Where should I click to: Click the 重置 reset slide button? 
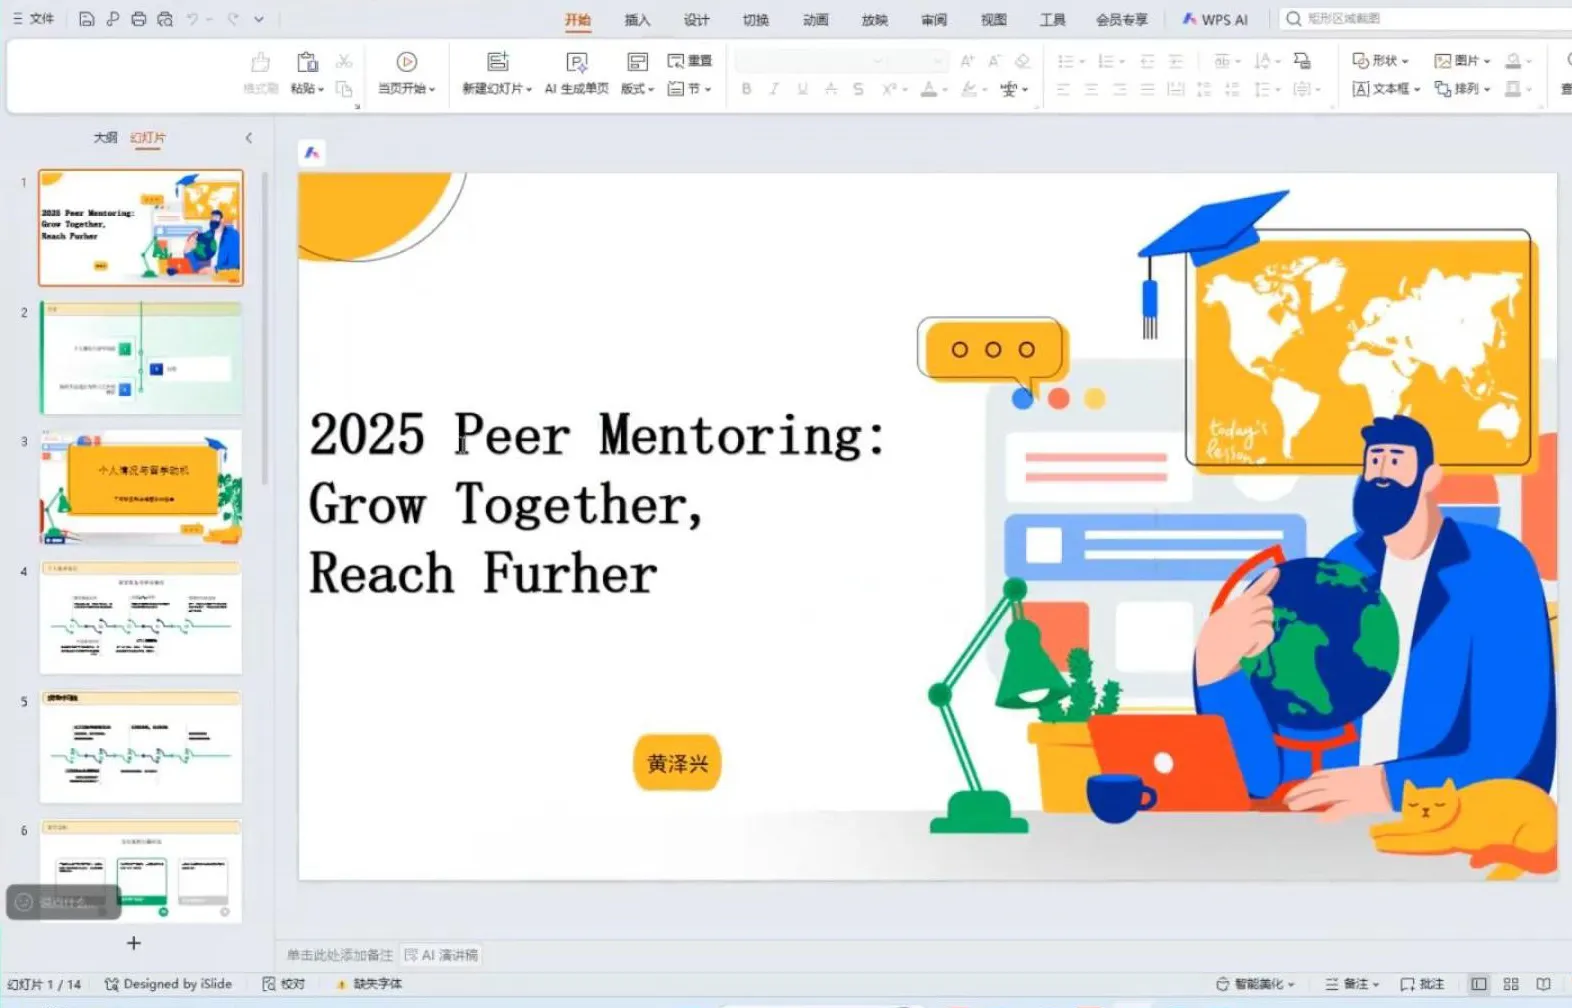pos(689,61)
